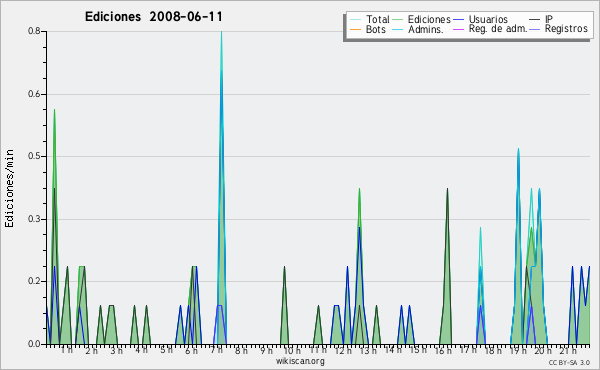The image size is (600, 370).
Task: Click the "2 h" x-axis label
Action: click(91, 351)
